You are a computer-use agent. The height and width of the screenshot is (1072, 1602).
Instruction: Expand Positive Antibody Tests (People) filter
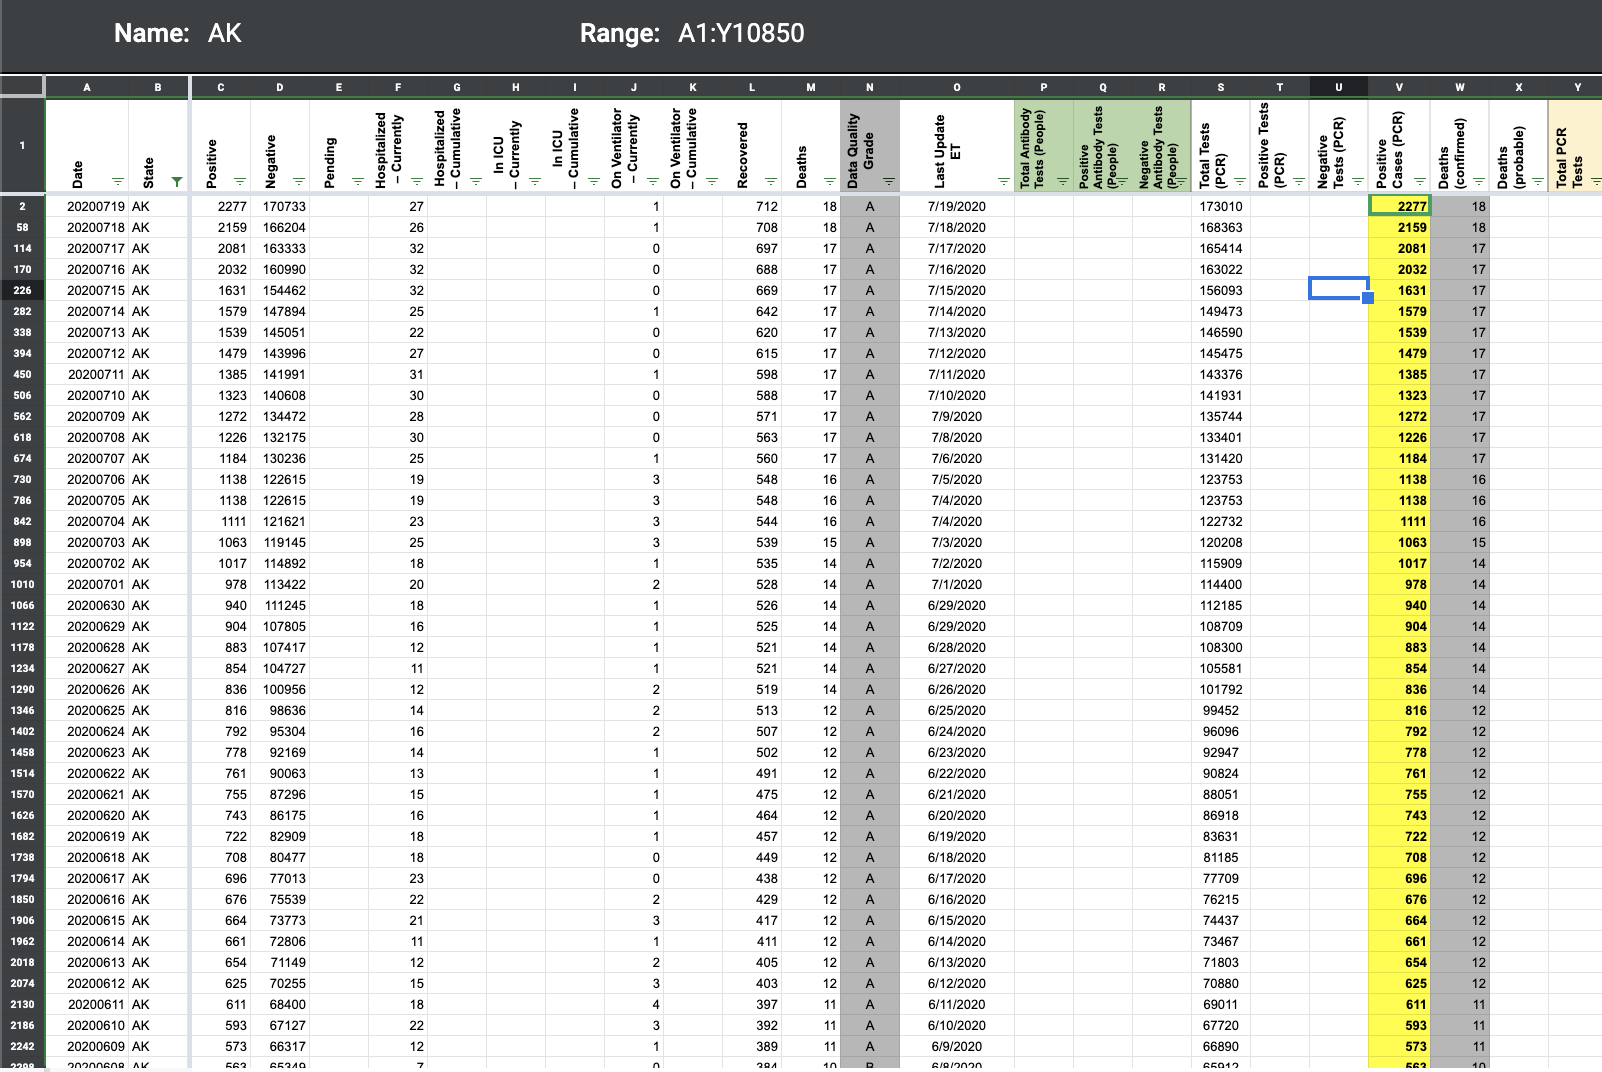[x=1122, y=182]
